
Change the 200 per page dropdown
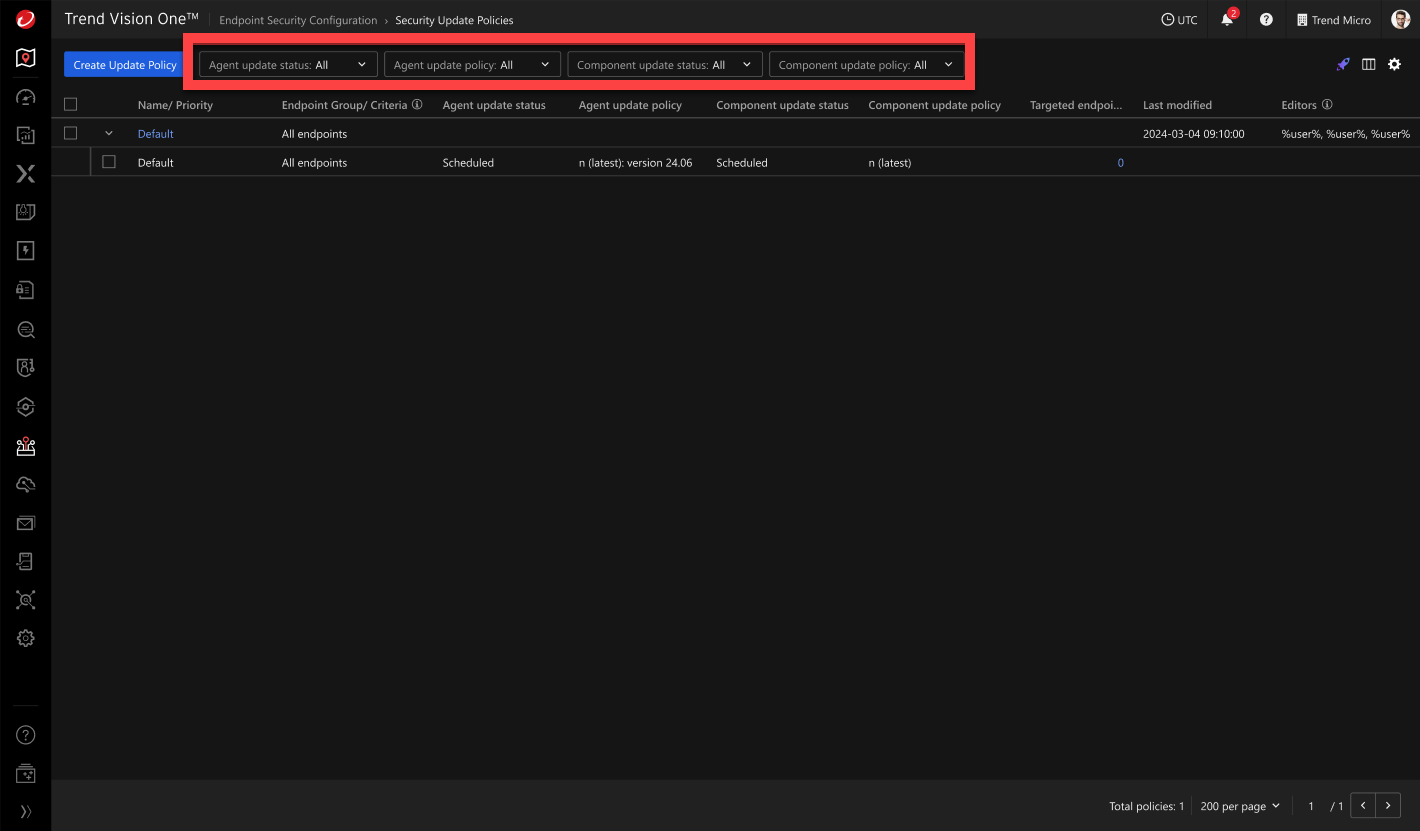pos(1240,806)
